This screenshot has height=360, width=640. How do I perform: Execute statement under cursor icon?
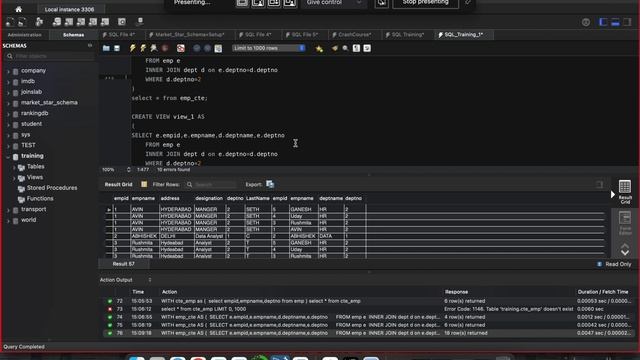click(143, 48)
